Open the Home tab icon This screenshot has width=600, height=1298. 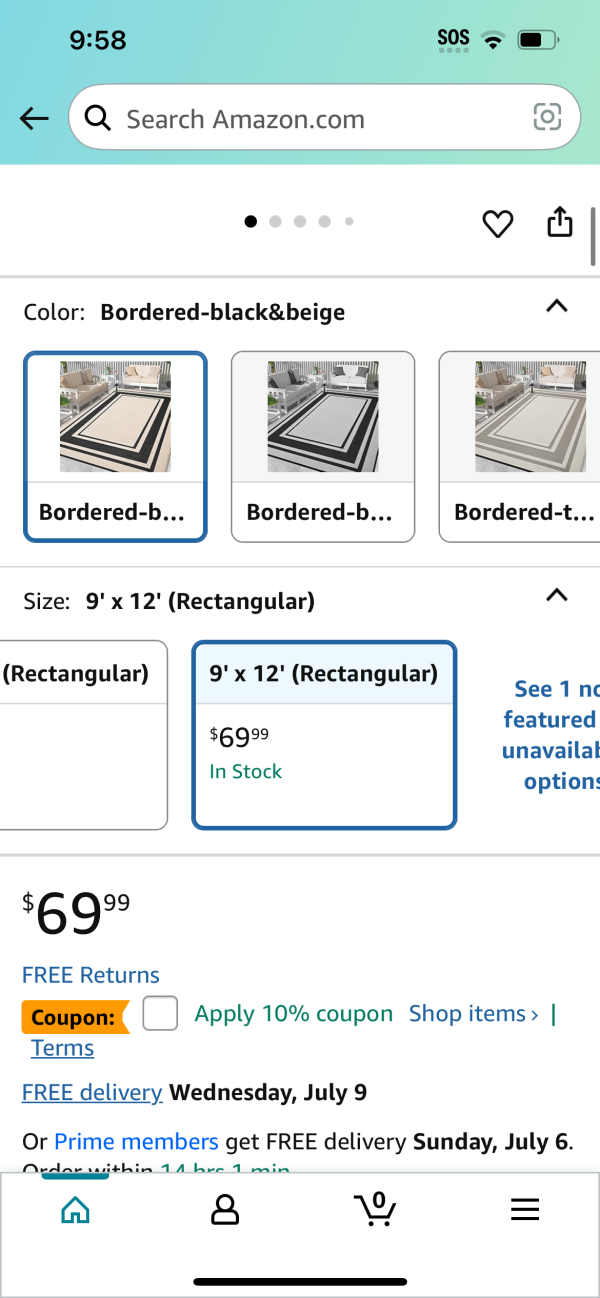point(75,1210)
